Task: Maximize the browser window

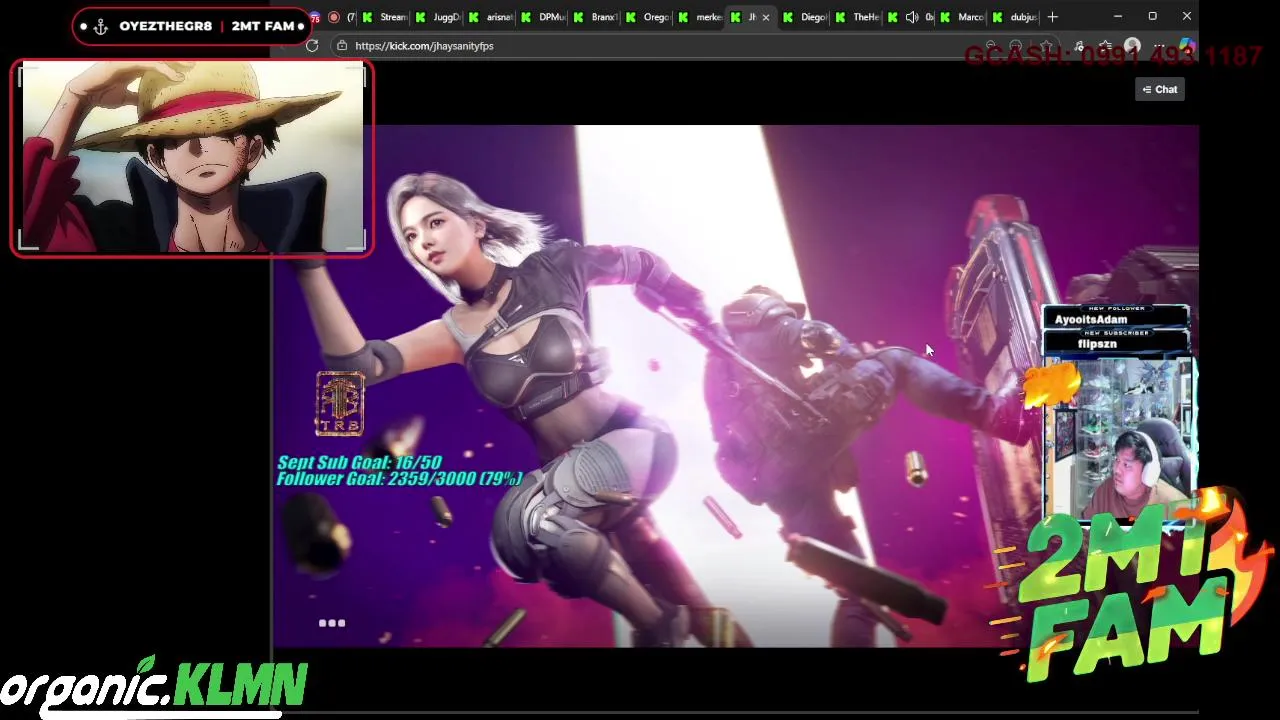Action: (x=1152, y=17)
